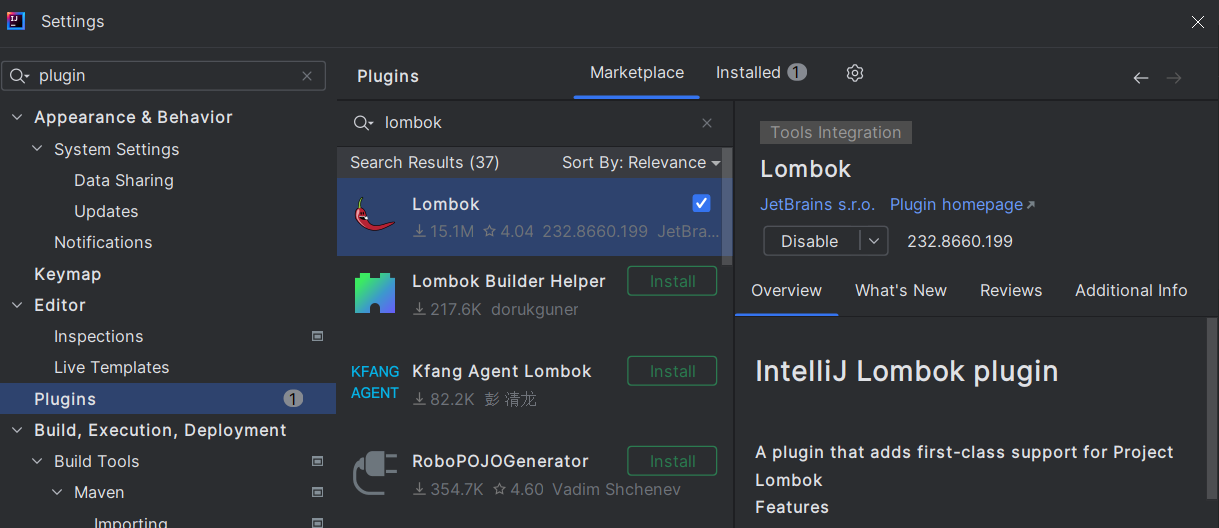Uncheck the Lombok plugin enabled checkbox

(x=702, y=203)
